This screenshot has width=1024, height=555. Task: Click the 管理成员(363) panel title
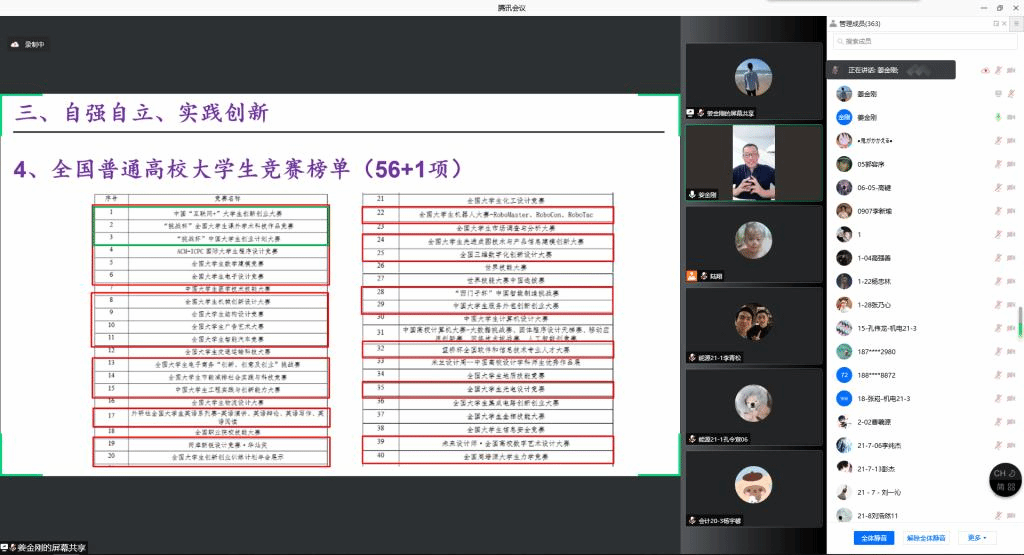click(872, 23)
